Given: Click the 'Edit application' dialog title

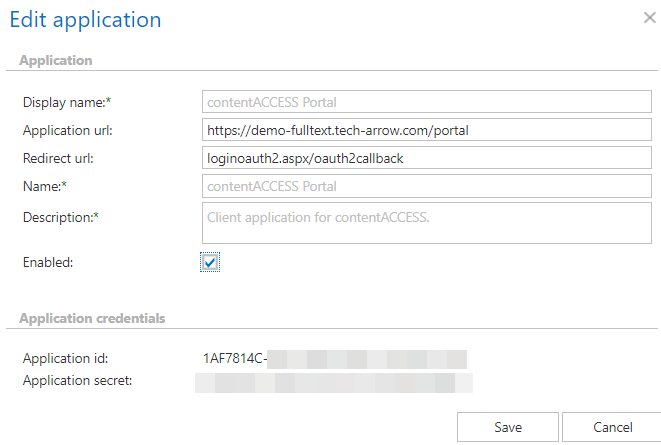Looking at the screenshot, I should (x=85, y=19).
